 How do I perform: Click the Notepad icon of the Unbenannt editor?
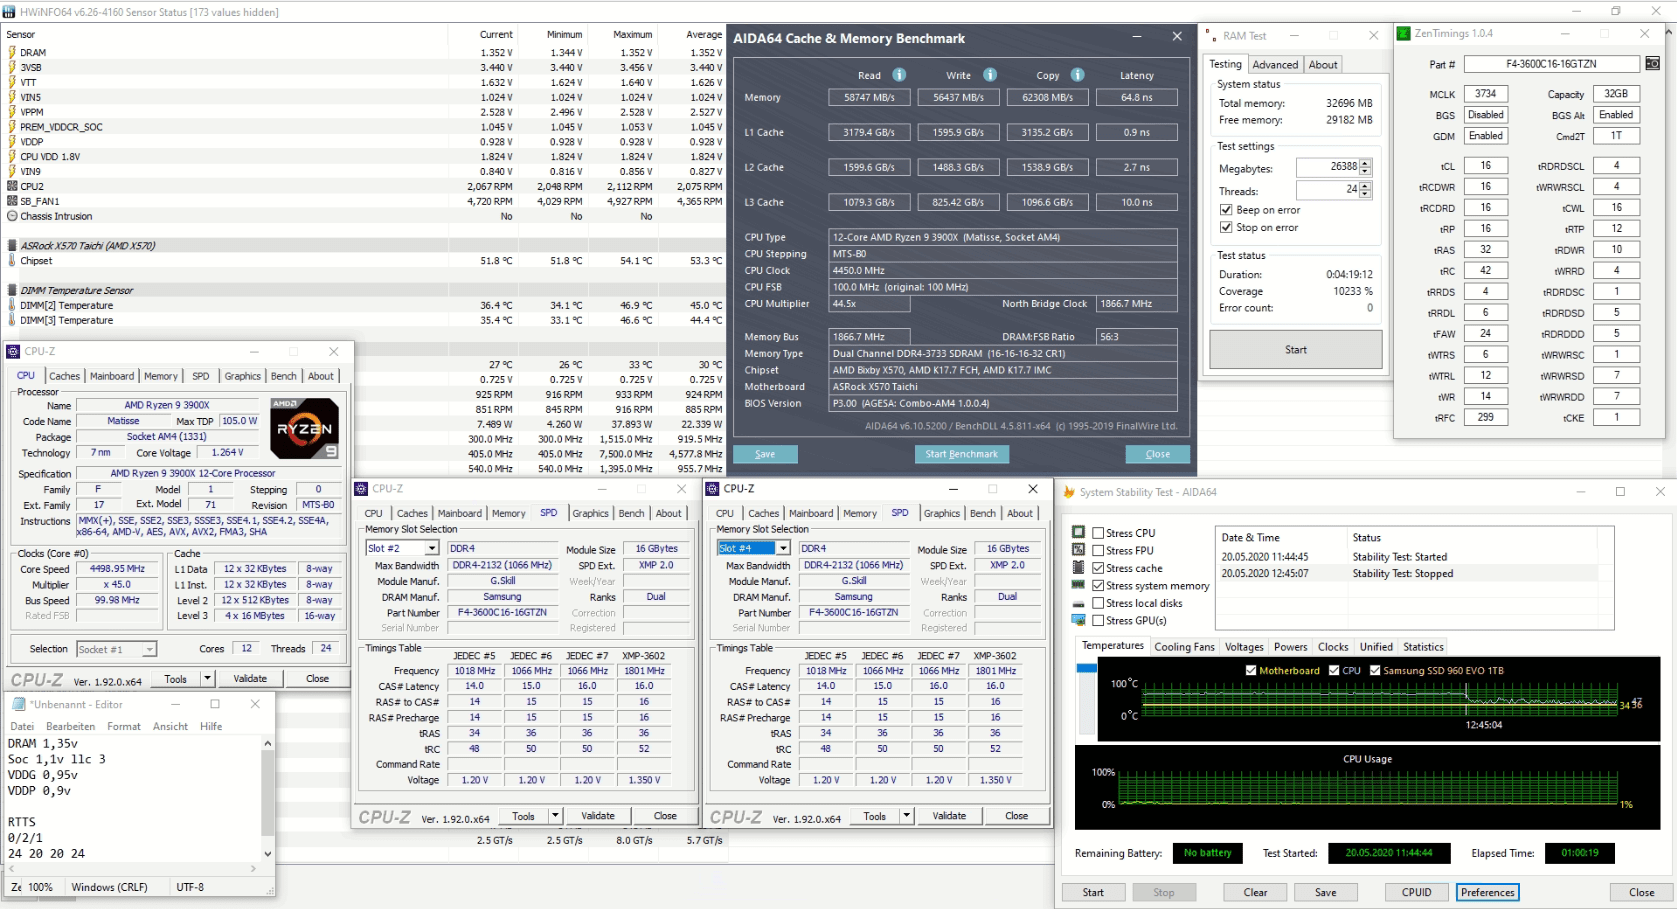click(19, 704)
